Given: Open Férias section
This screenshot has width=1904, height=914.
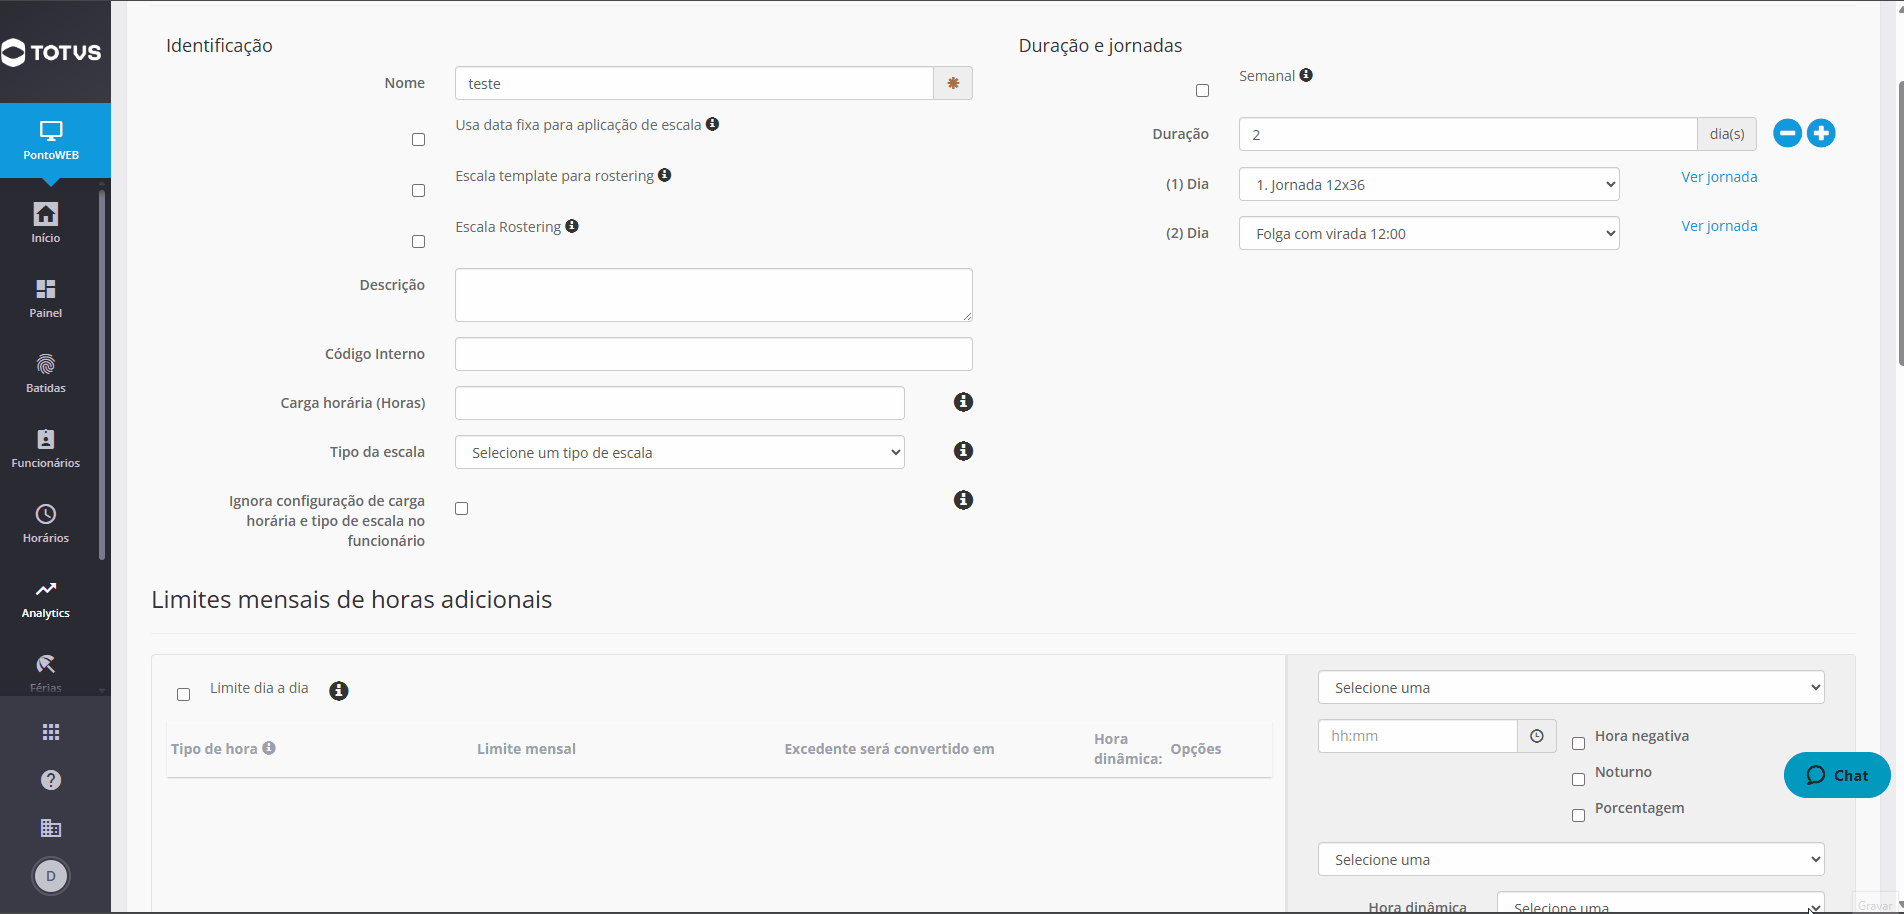Looking at the screenshot, I should [x=46, y=672].
